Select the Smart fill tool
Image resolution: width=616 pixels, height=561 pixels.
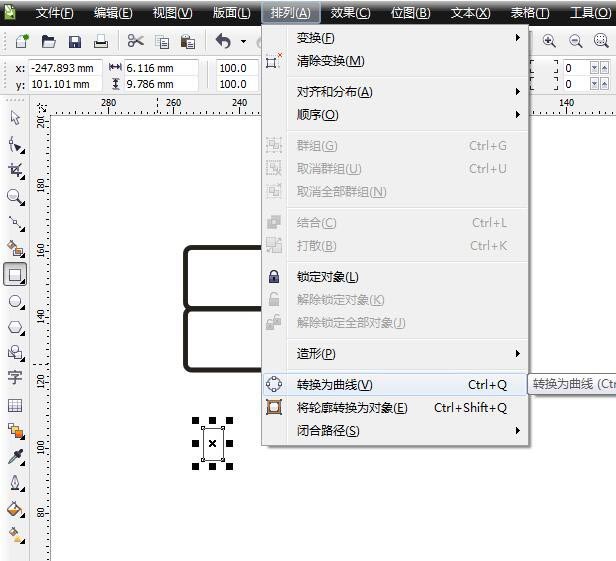pyautogui.click(x=16, y=249)
